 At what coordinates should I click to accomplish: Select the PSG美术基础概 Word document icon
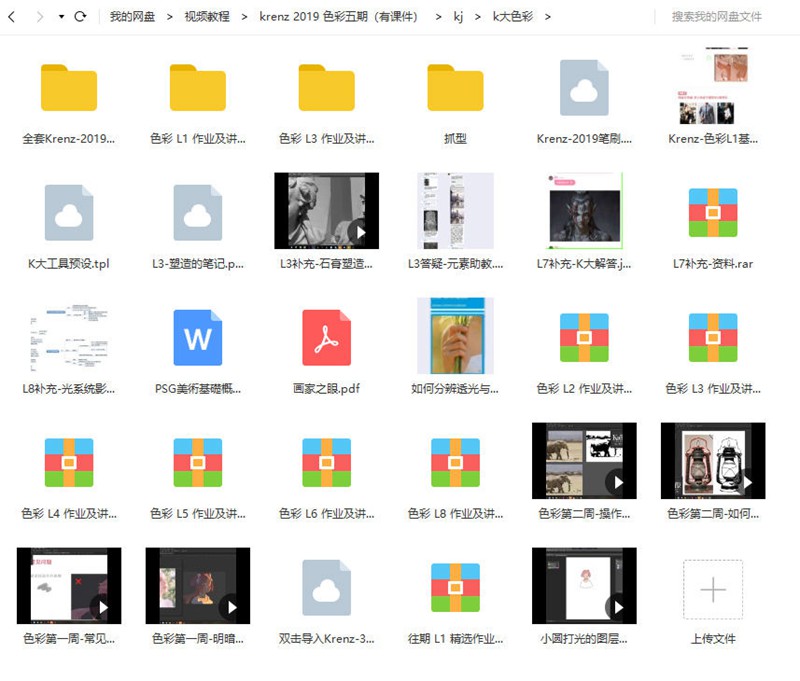(198, 340)
